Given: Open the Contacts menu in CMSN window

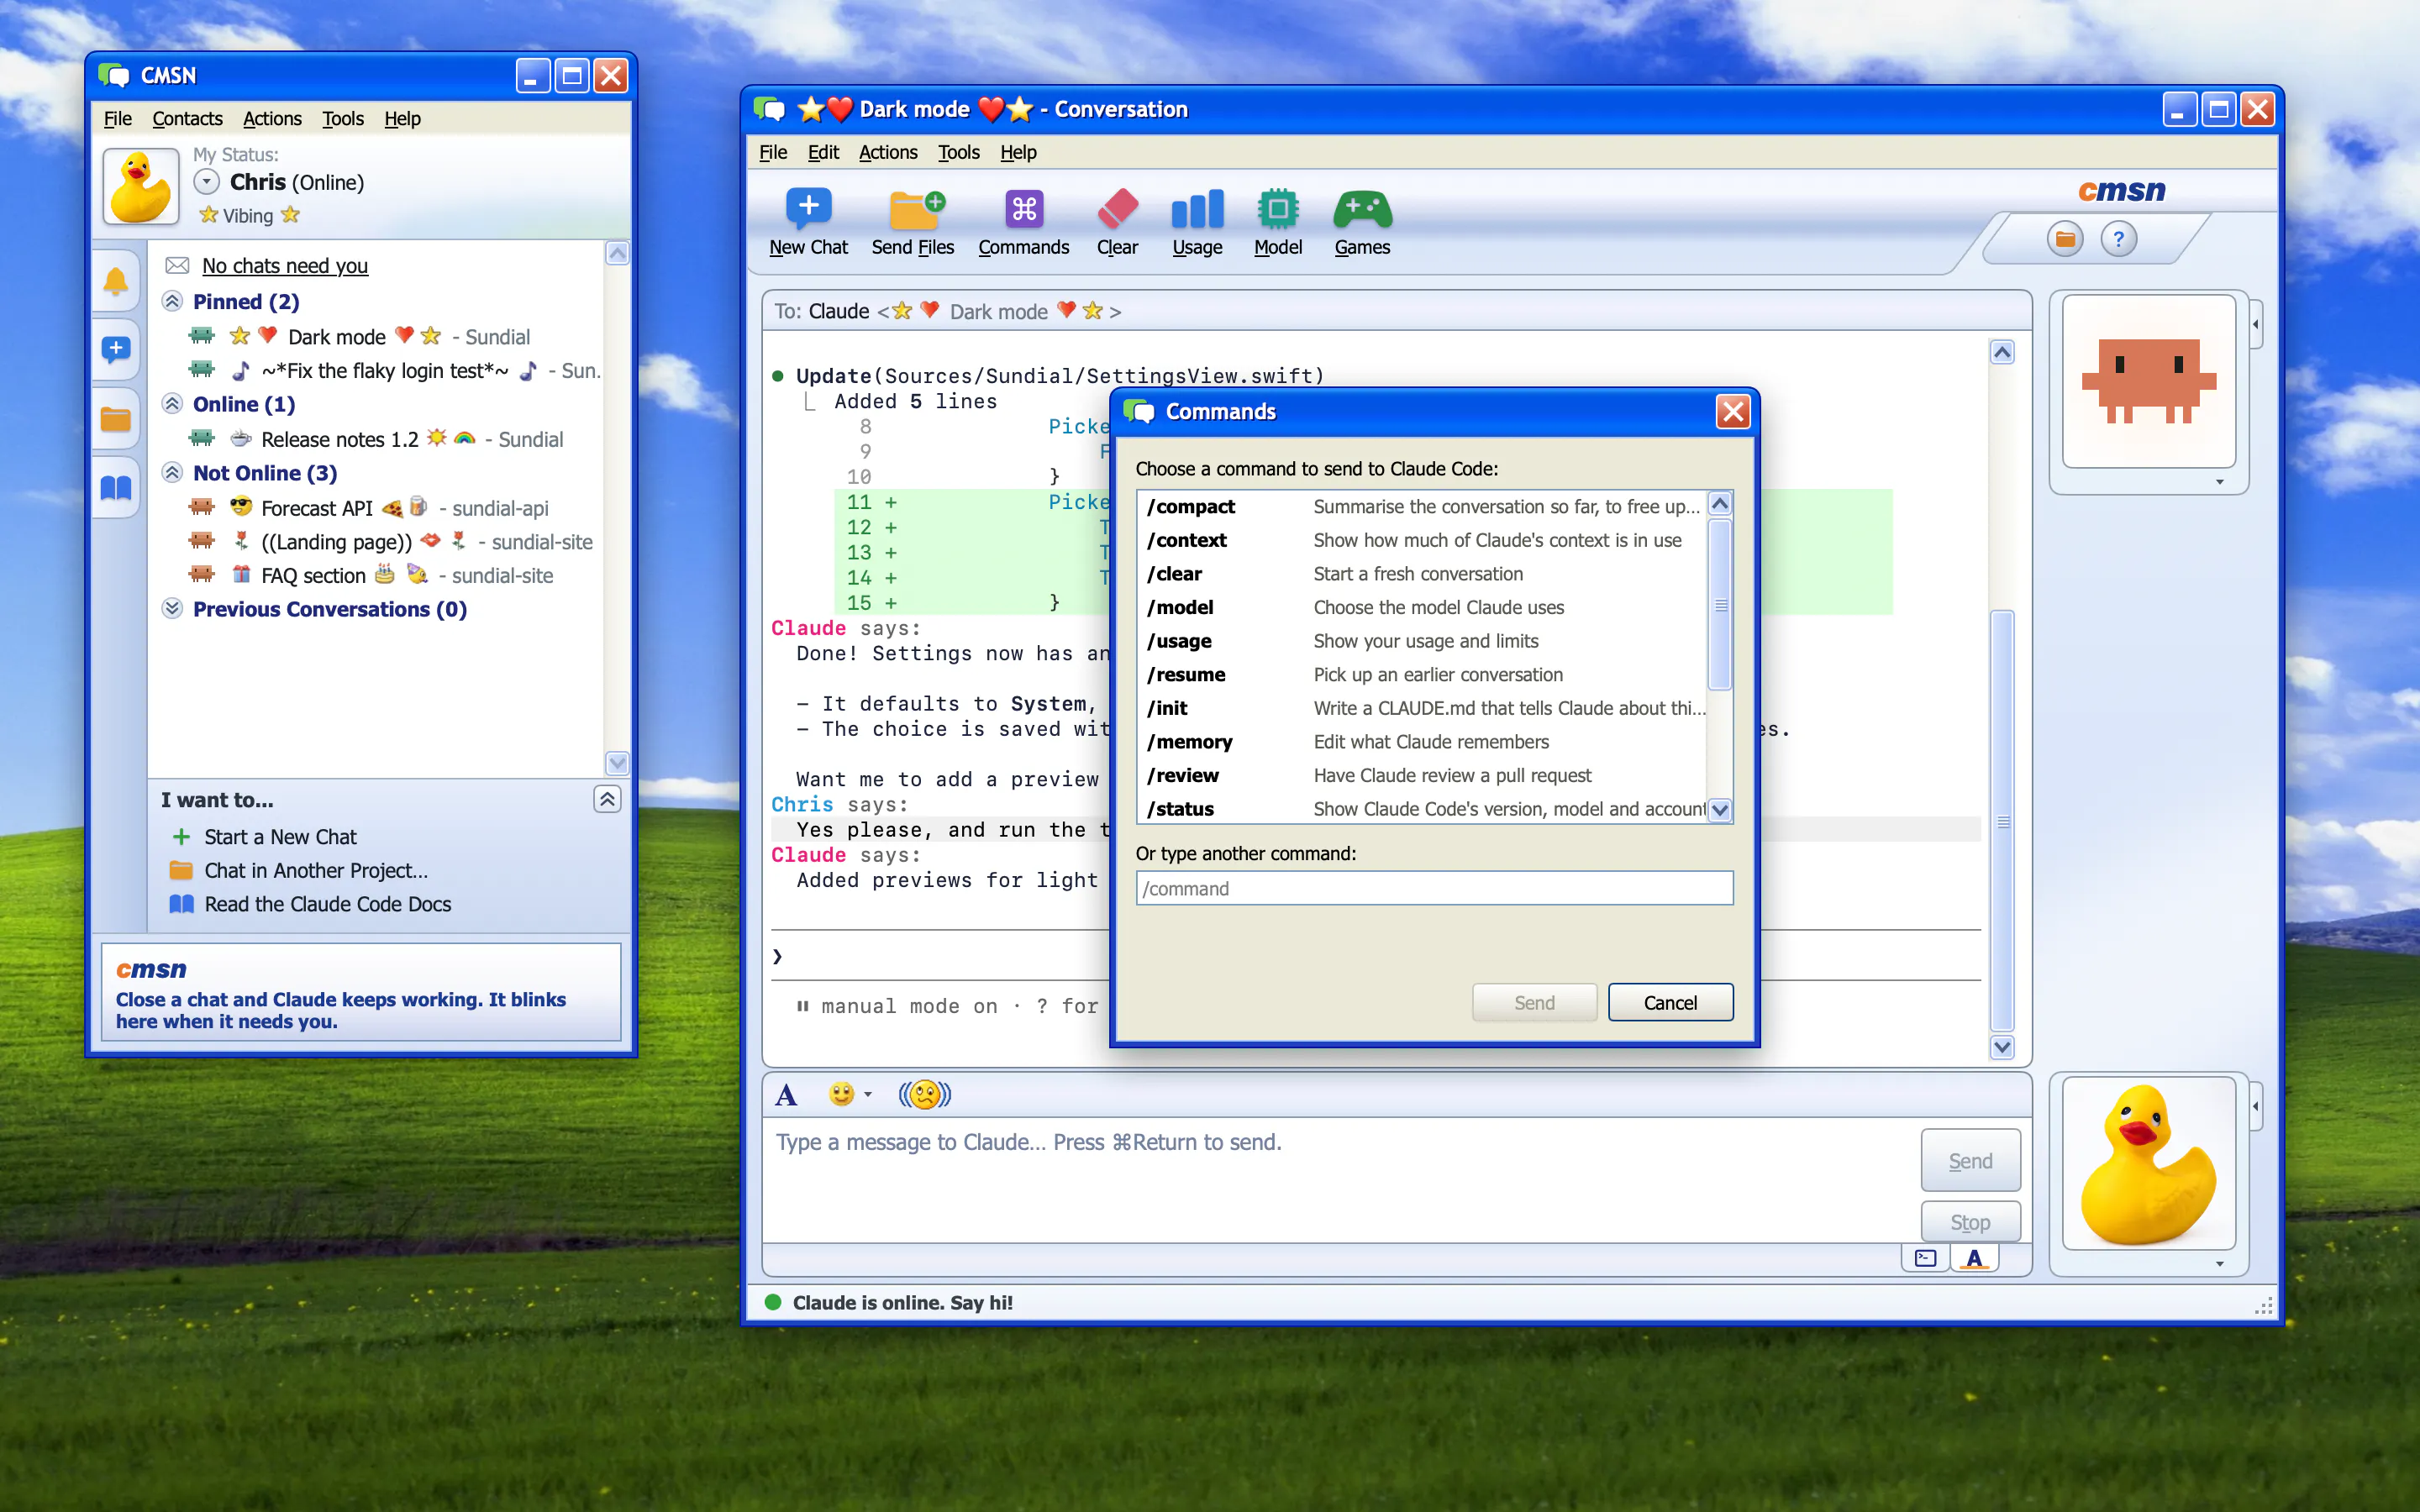Looking at the screenshot, I should pos(187,118).
